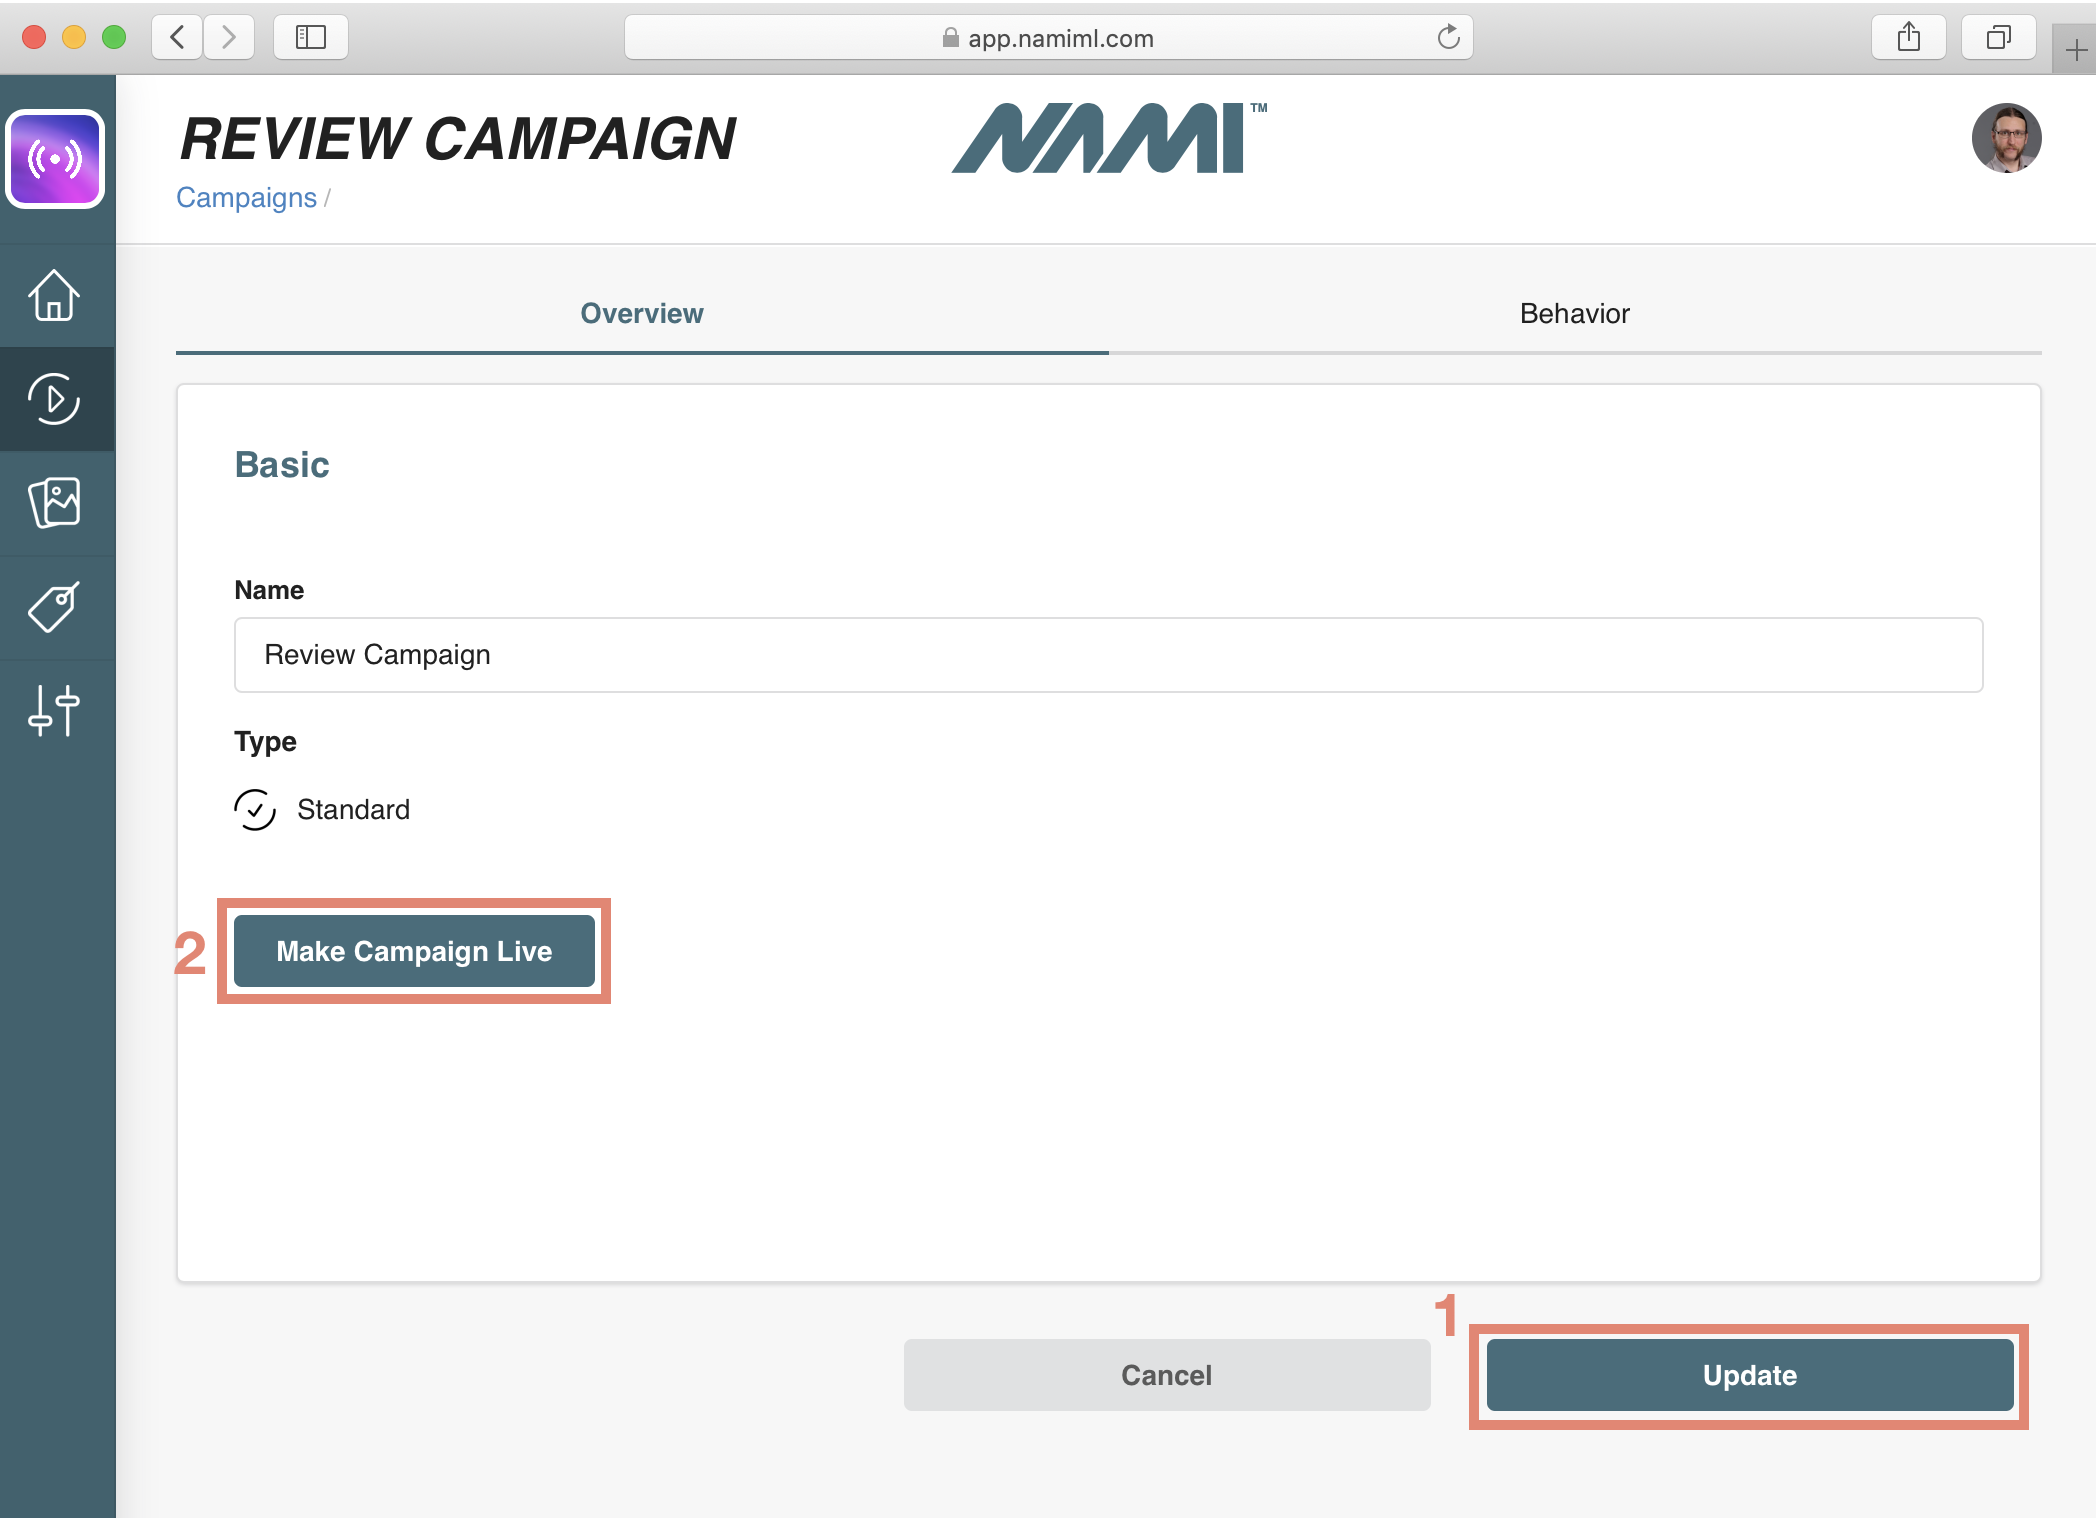Viewport: 2096px width, 1518px height.
Task: Click the Cancel button
Action: coord(1166,1375)
